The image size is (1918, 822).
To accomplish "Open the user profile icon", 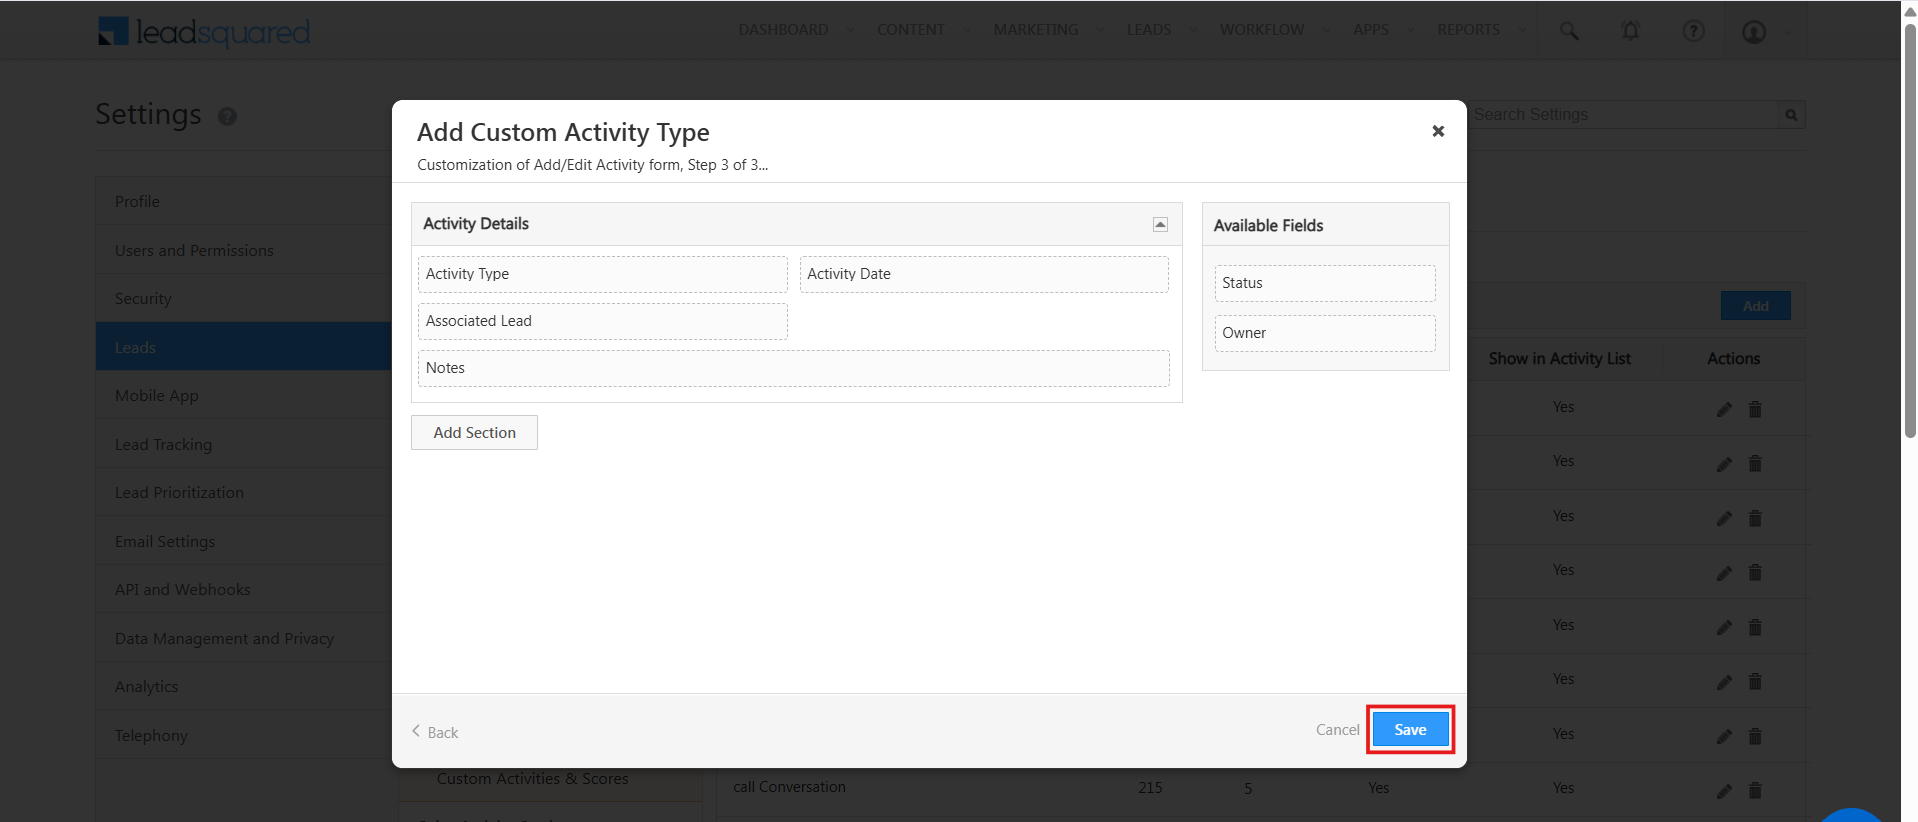I will pyautogui.click(x=1754, y=32).
